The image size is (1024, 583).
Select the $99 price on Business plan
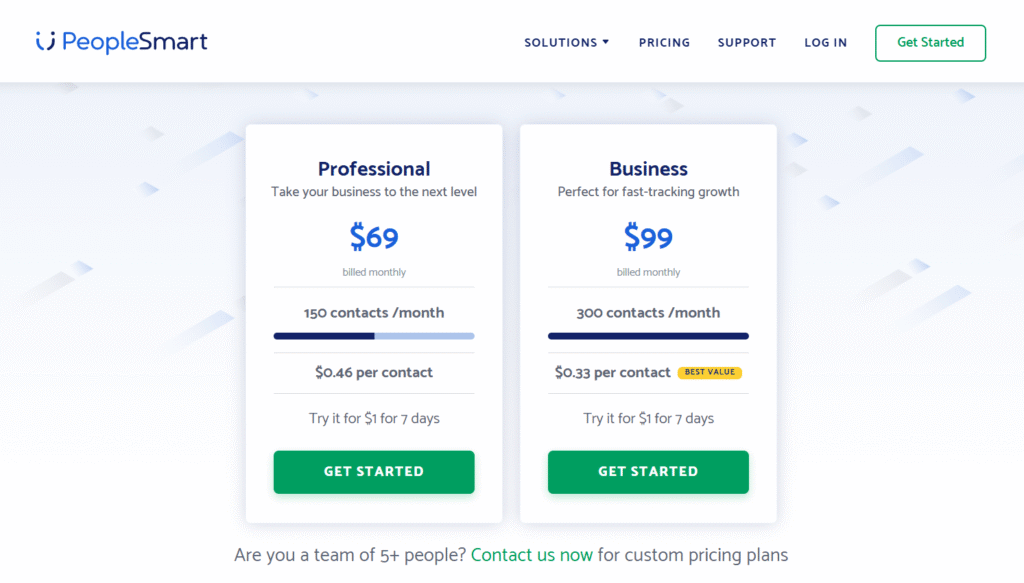[x=647, y=237]
